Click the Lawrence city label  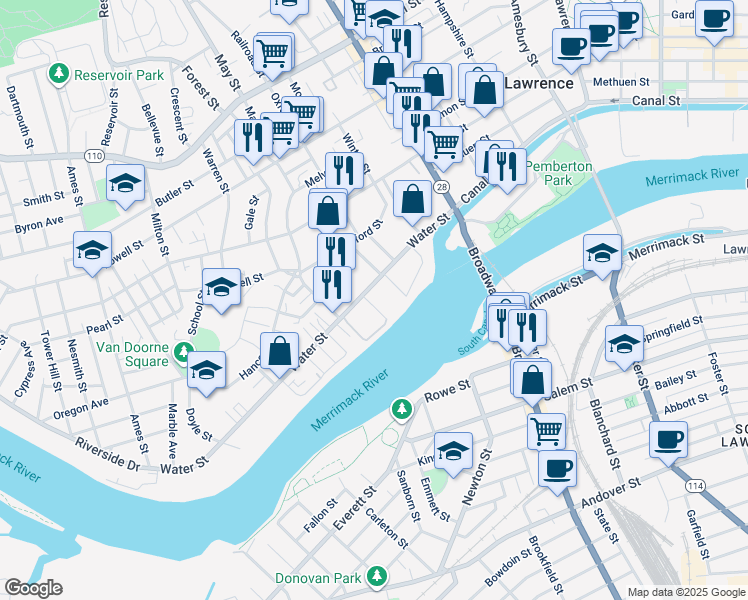coord(539,83)
